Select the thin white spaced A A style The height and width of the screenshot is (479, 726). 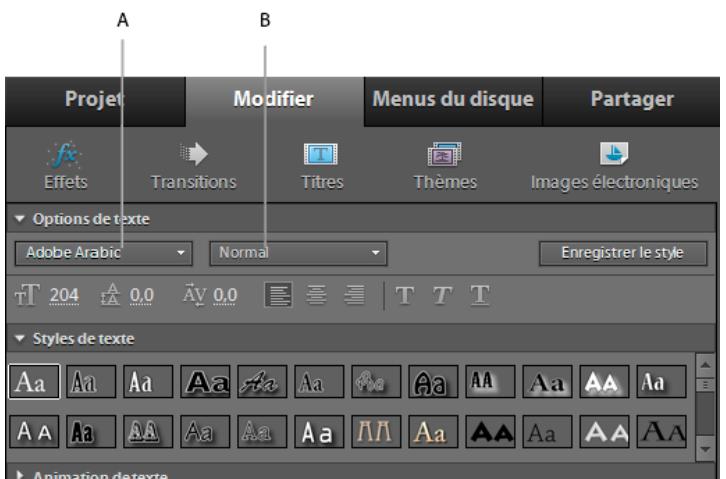[34, 432]
